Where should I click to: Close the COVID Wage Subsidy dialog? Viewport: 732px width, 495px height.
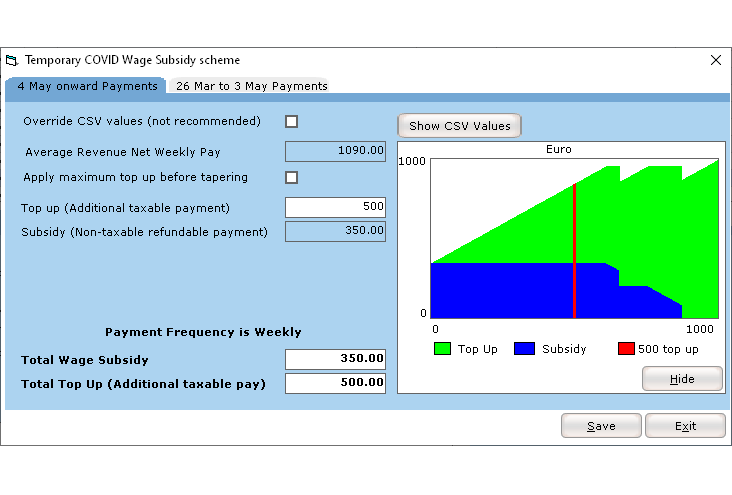click(x=715, y=60)
